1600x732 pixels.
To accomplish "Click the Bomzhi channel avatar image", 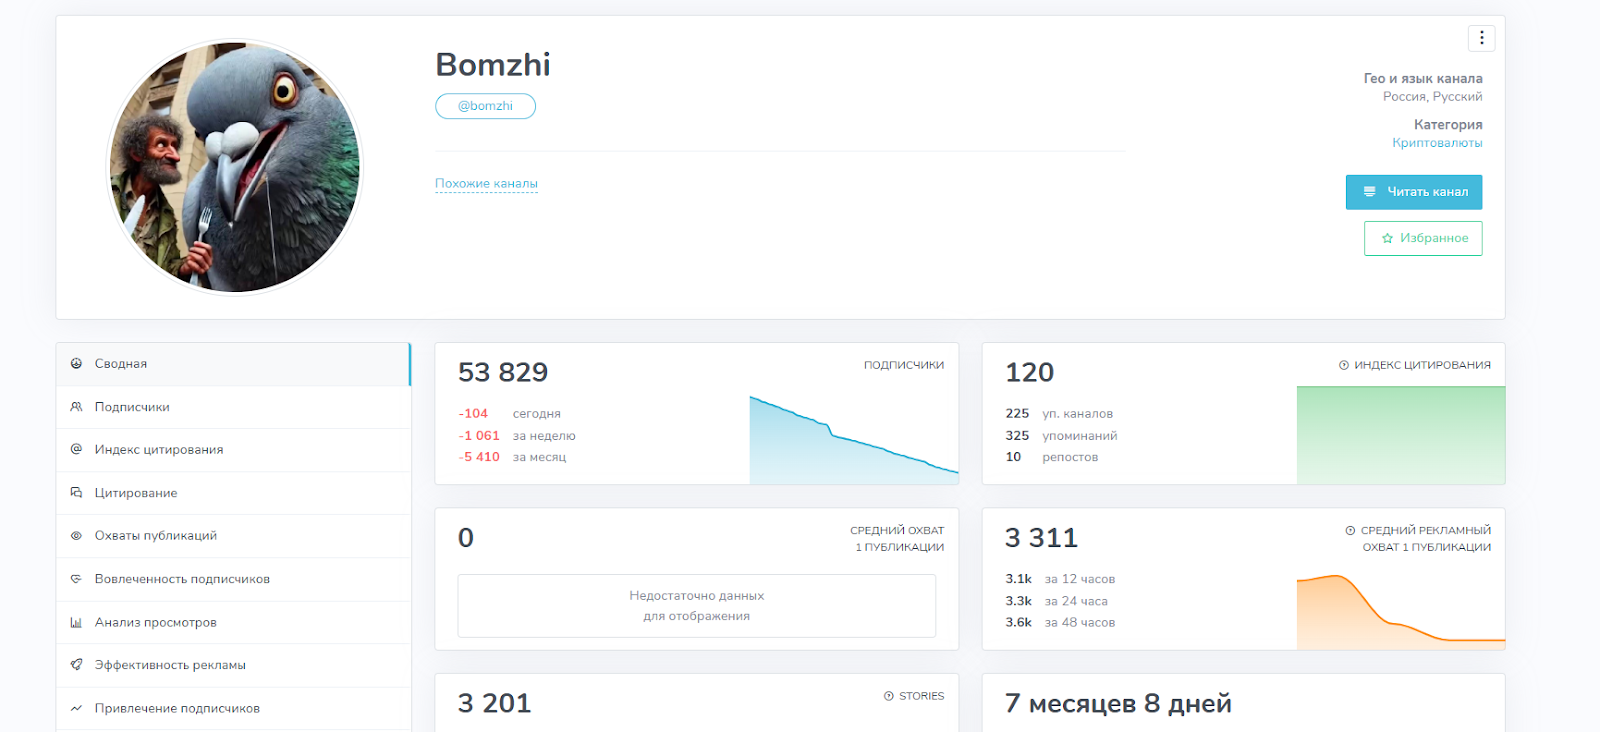I will (x=235, y=168).
